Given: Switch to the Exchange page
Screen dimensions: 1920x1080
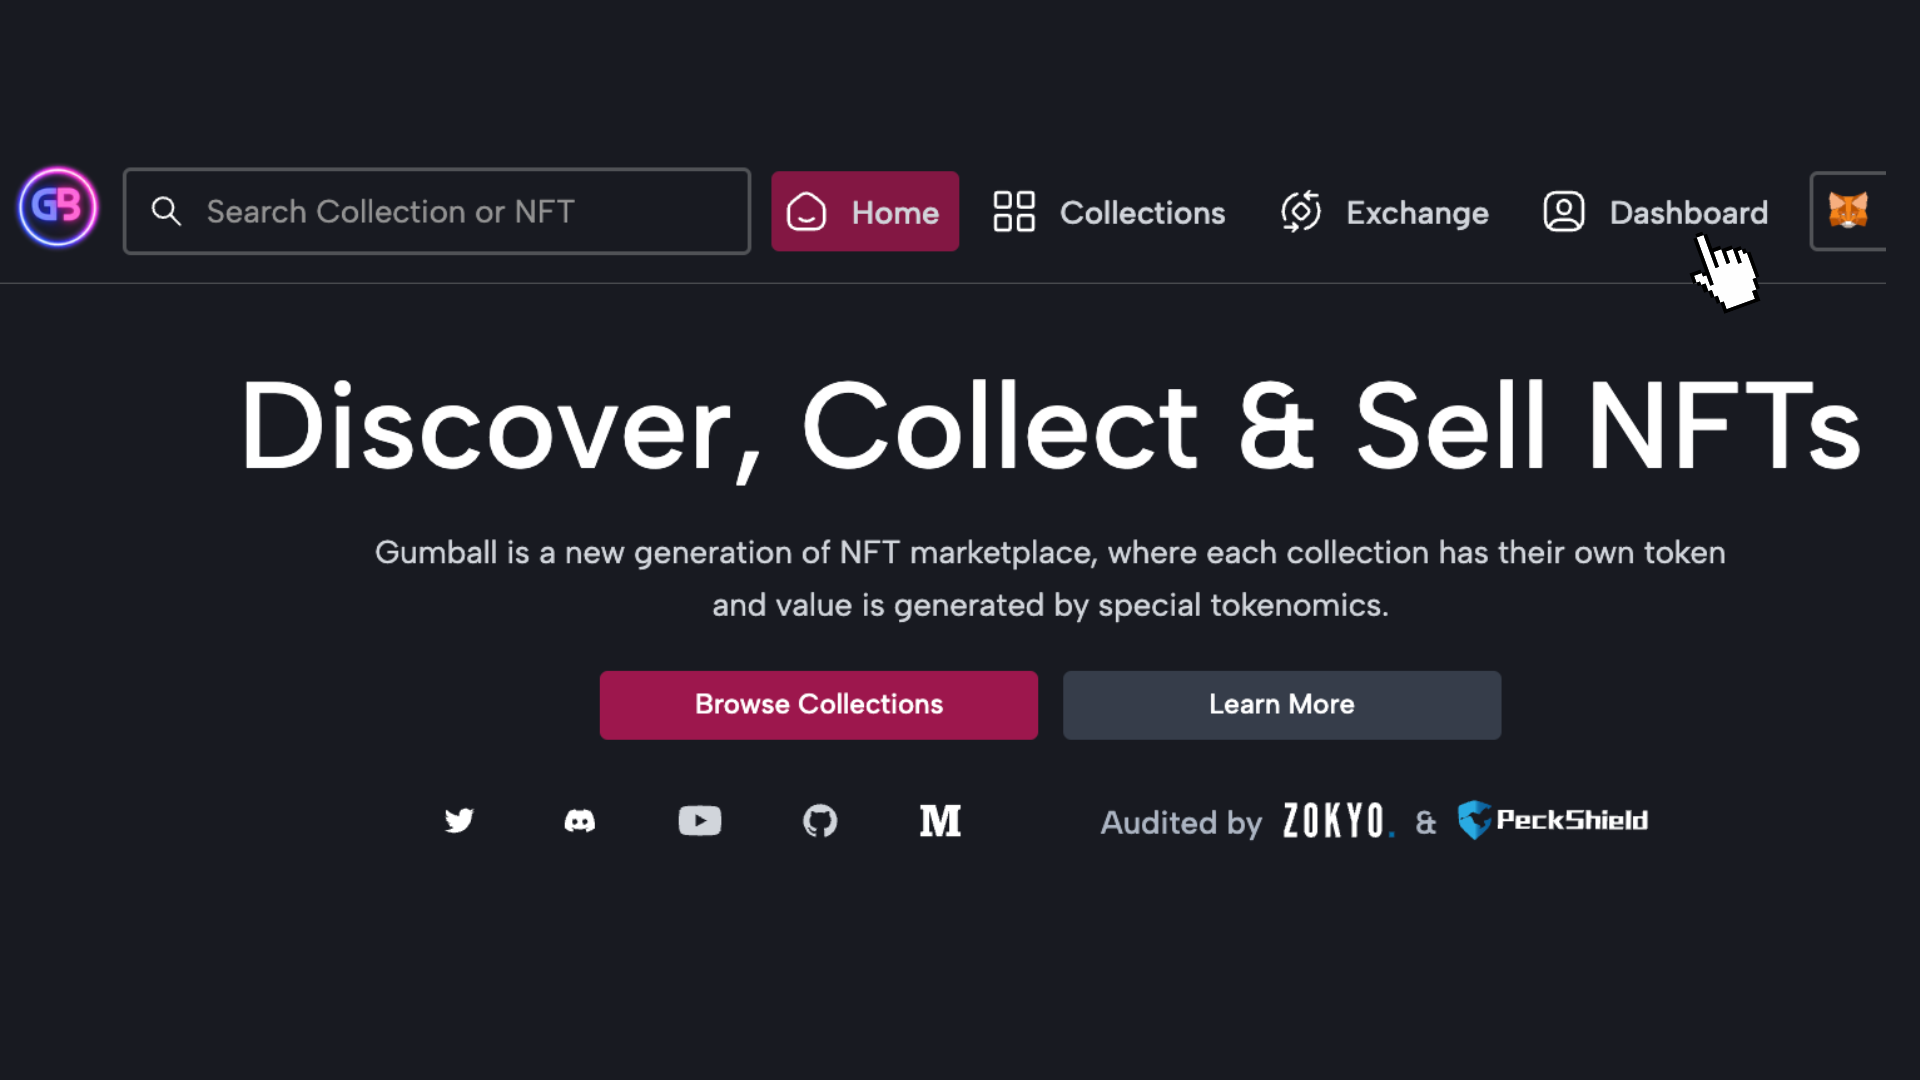Looking at the screenshot, I should (1417, 213).
